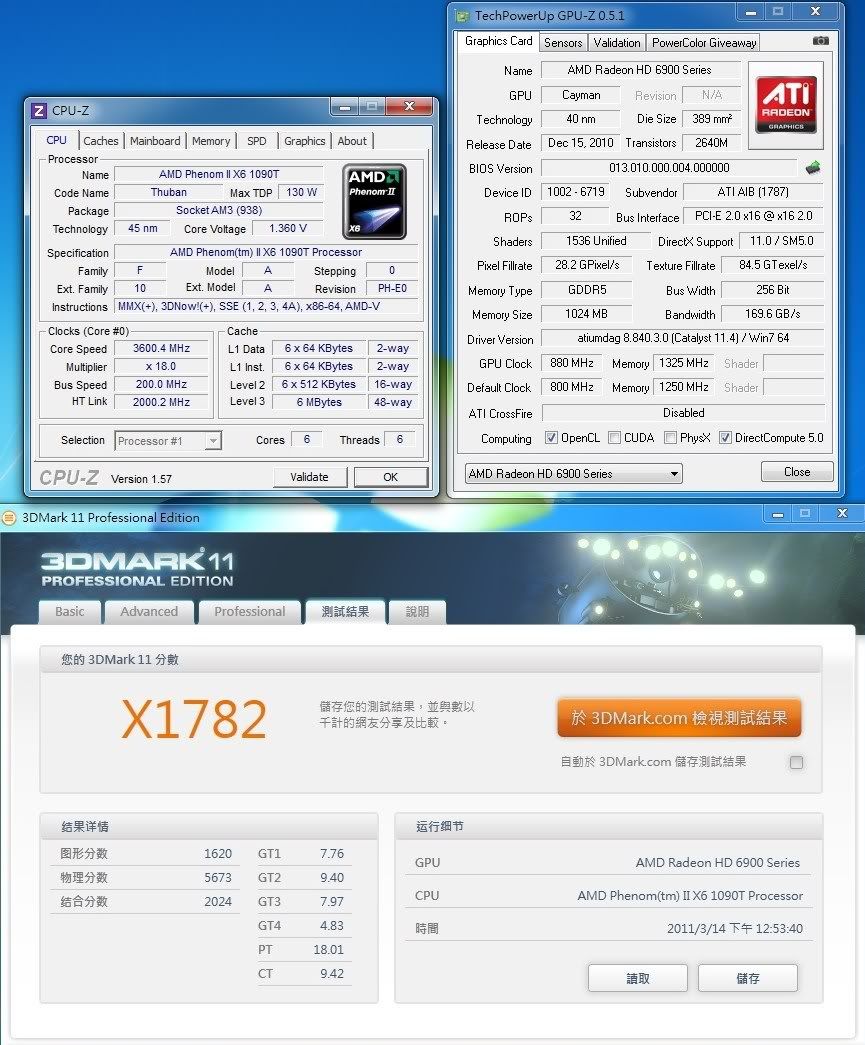The width and height of the screenshot is (865, 1045).
Task: Click the CPU-Z Name field AMD Phenom II X6 1090T
Action: pos(219,174)
